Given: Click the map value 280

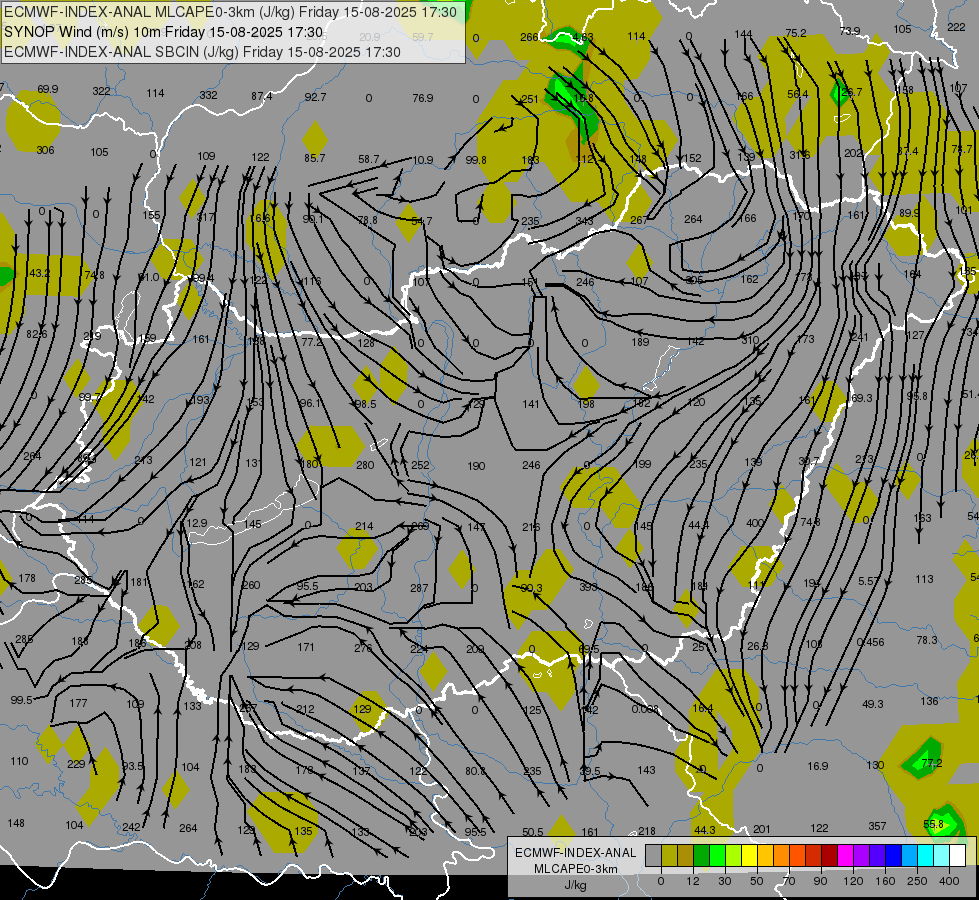Looking at the screenshot, I should point(365,465).
